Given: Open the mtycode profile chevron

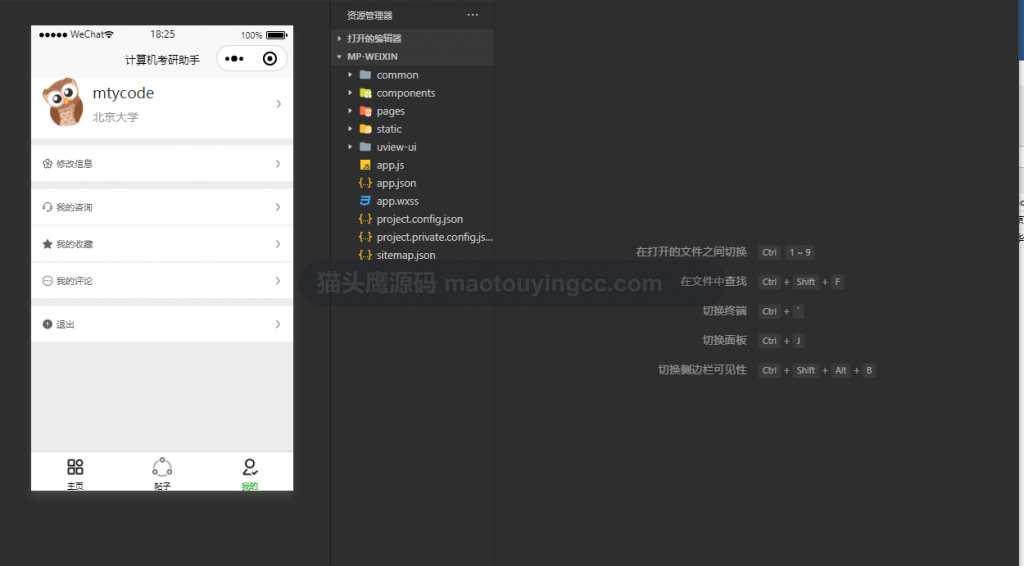Looking at the screenshot, I should tap(279, 104).
